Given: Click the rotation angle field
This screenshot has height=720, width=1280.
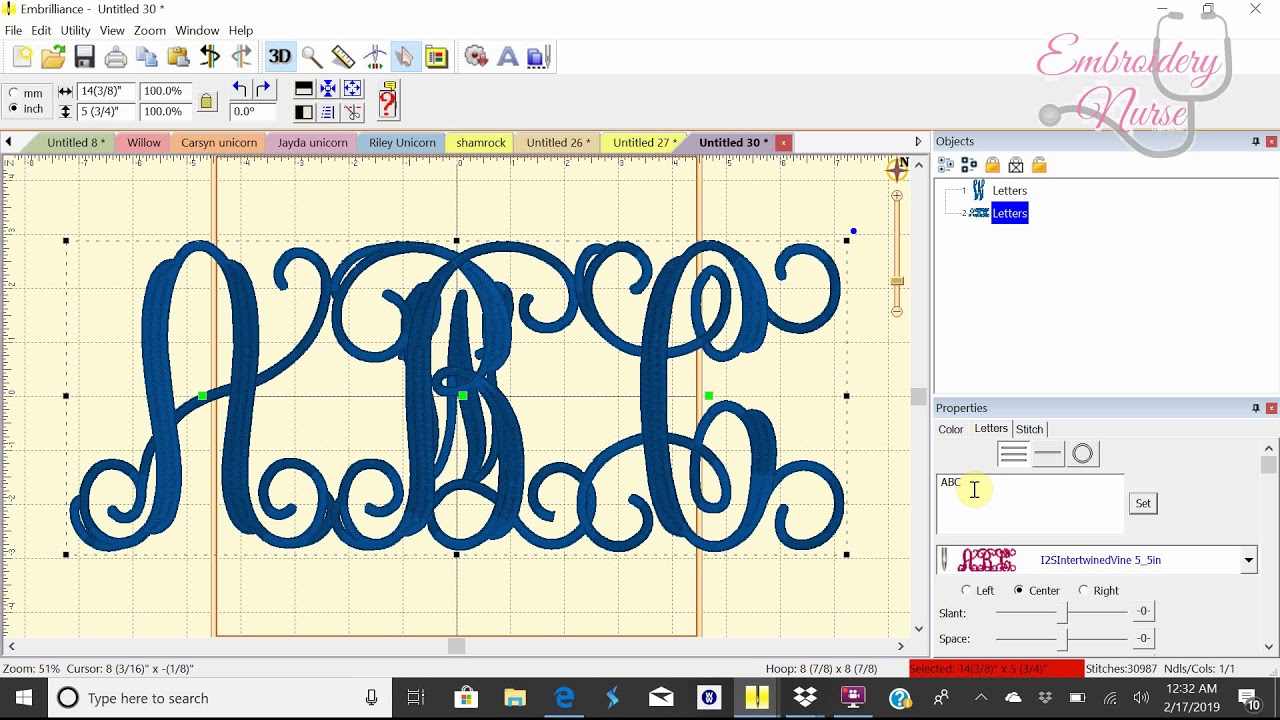Looking at the screenshot, I should pos(252,112).
